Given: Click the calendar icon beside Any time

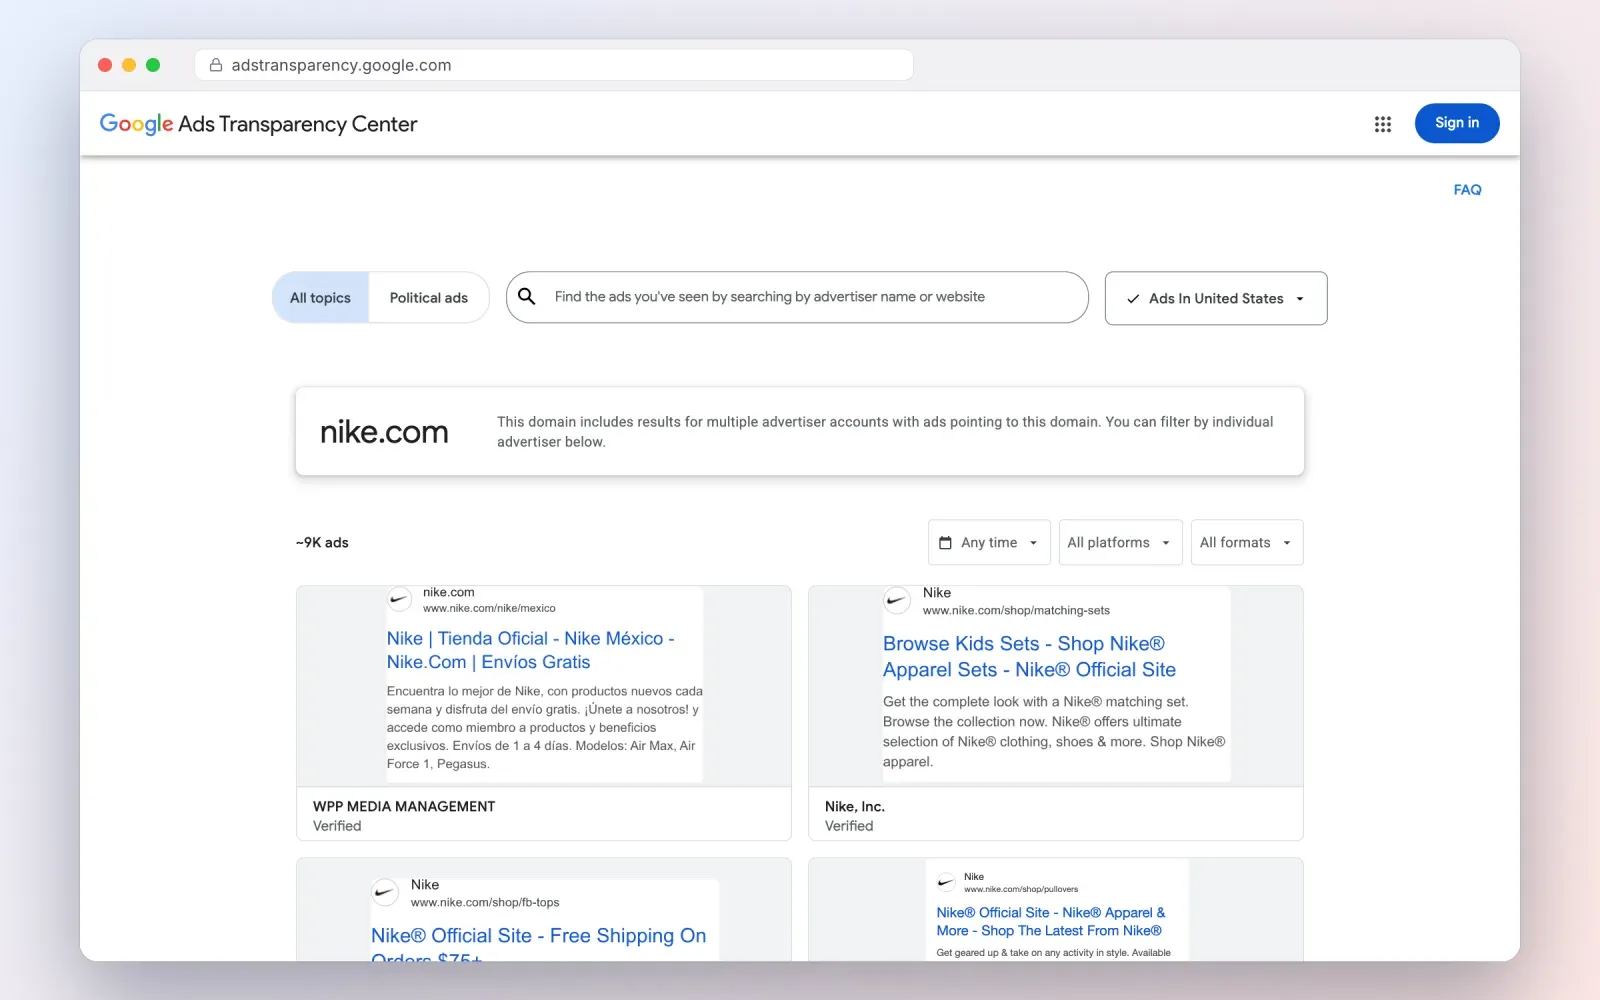Looking at the screenshot, I should pos(945,543).
